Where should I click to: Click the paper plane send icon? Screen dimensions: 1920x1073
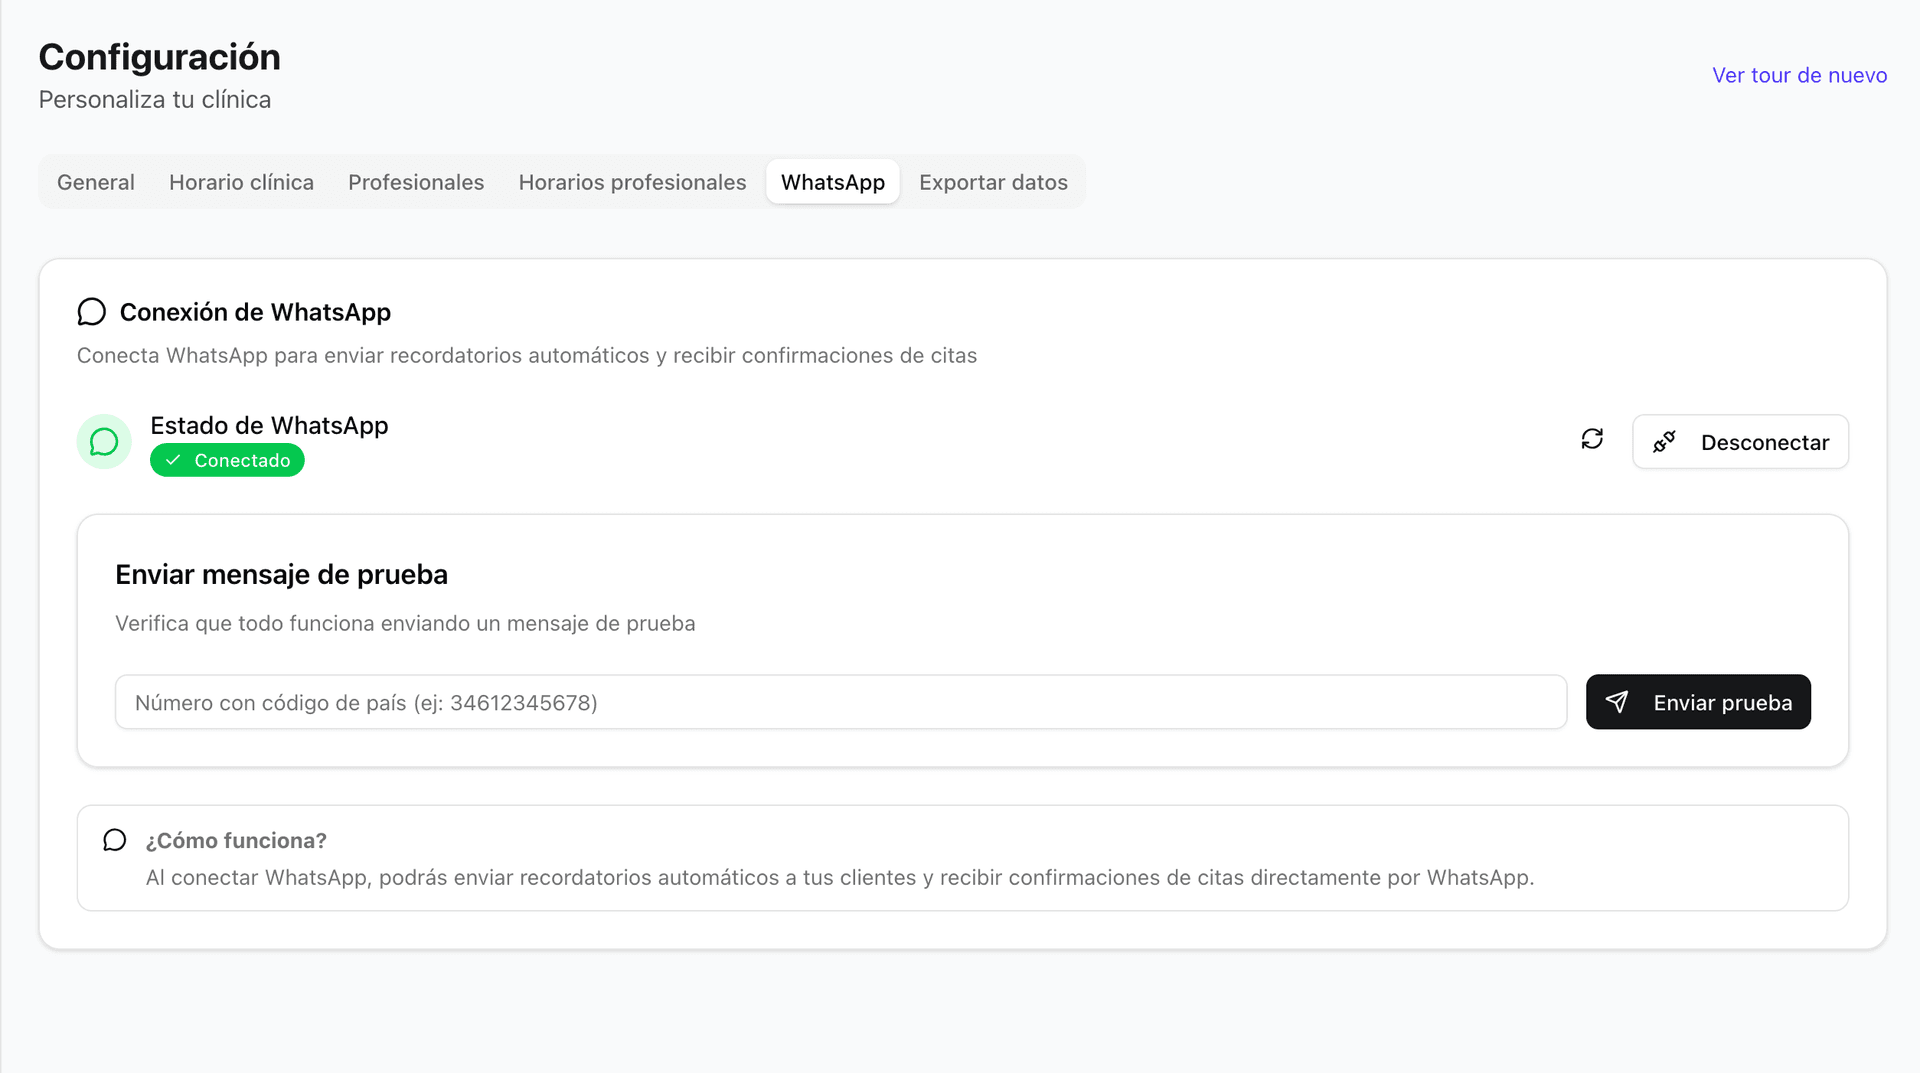(1618, 701)
